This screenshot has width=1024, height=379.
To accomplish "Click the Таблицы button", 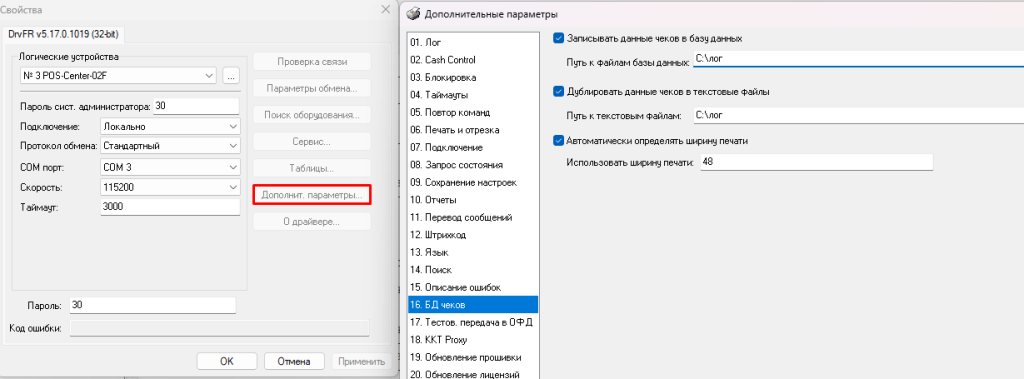I will pos(312,169).
